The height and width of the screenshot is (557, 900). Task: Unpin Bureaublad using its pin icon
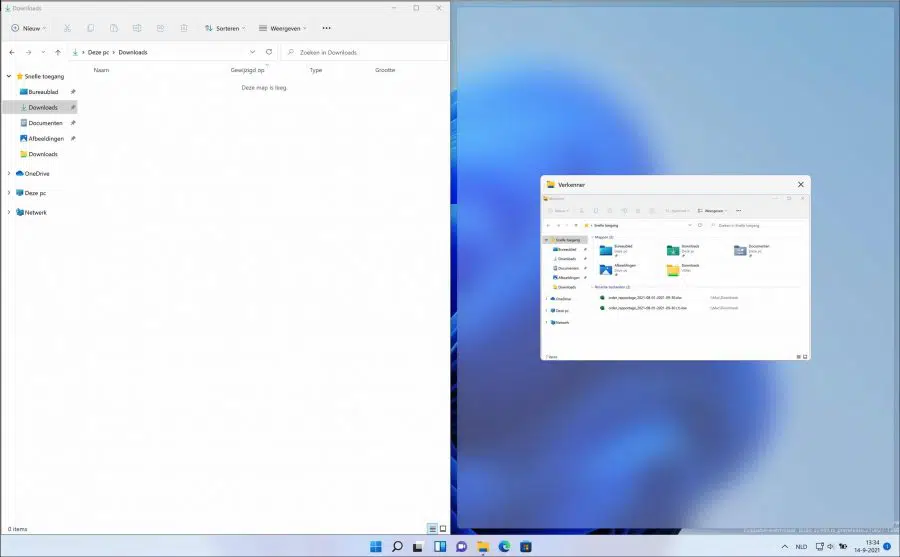[x=73, y=92]
